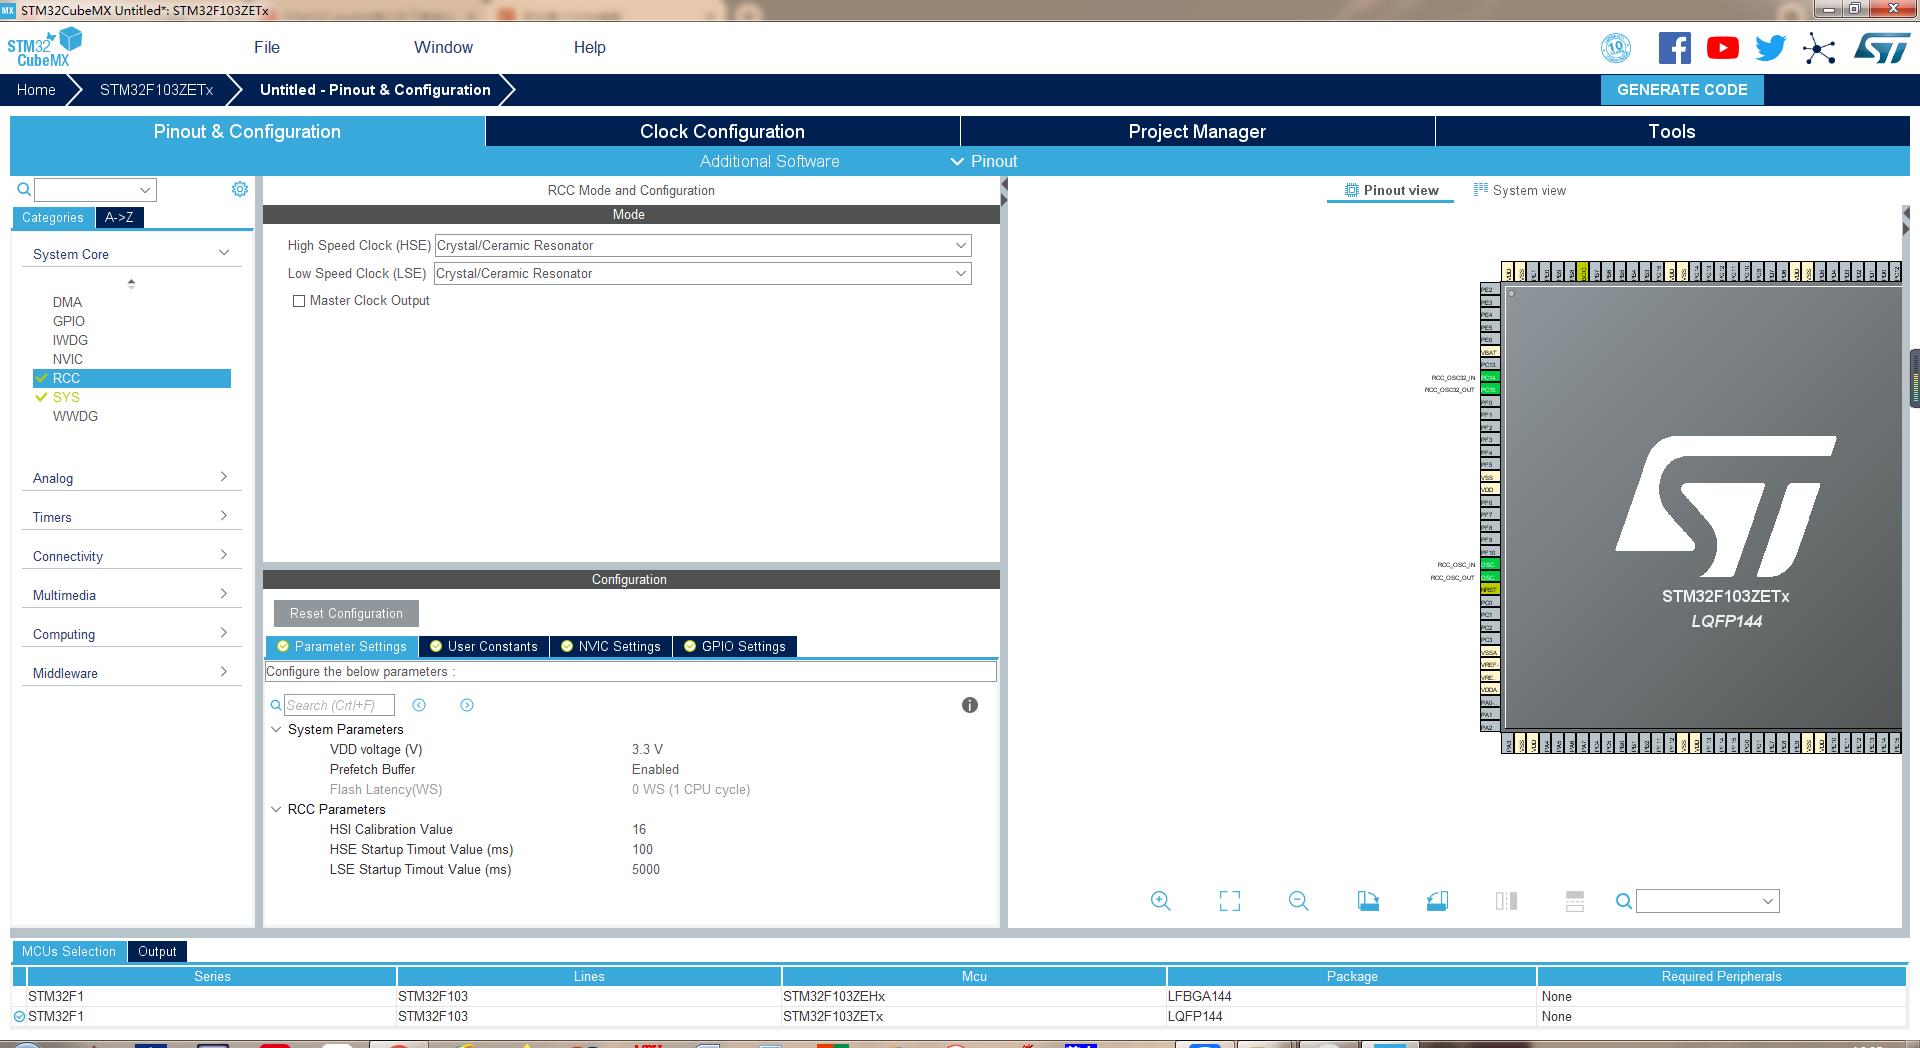Open the Twitter icon link
The height and width of the screenshot is (1048, 1920).
click(1771, 48)
